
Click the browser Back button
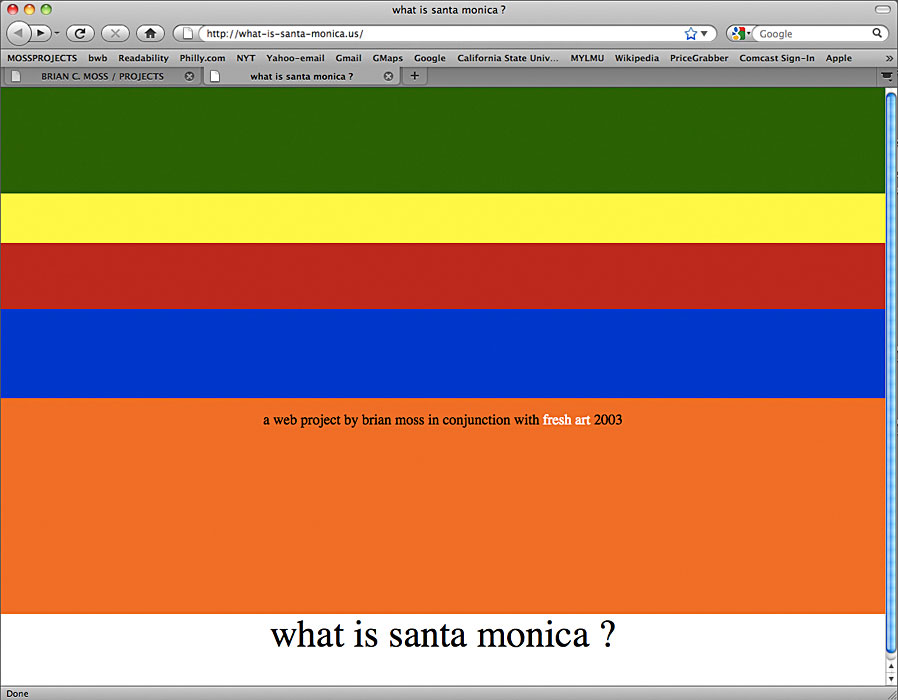[x=19, y=33]
